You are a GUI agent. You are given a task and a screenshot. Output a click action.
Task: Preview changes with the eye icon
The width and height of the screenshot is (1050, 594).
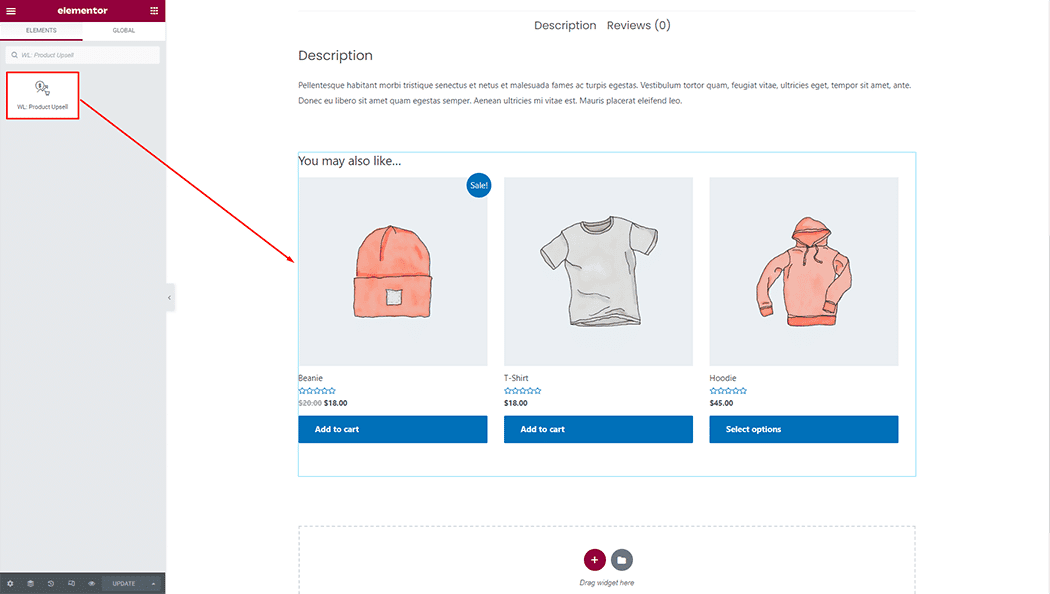click(x=91, y=582)
